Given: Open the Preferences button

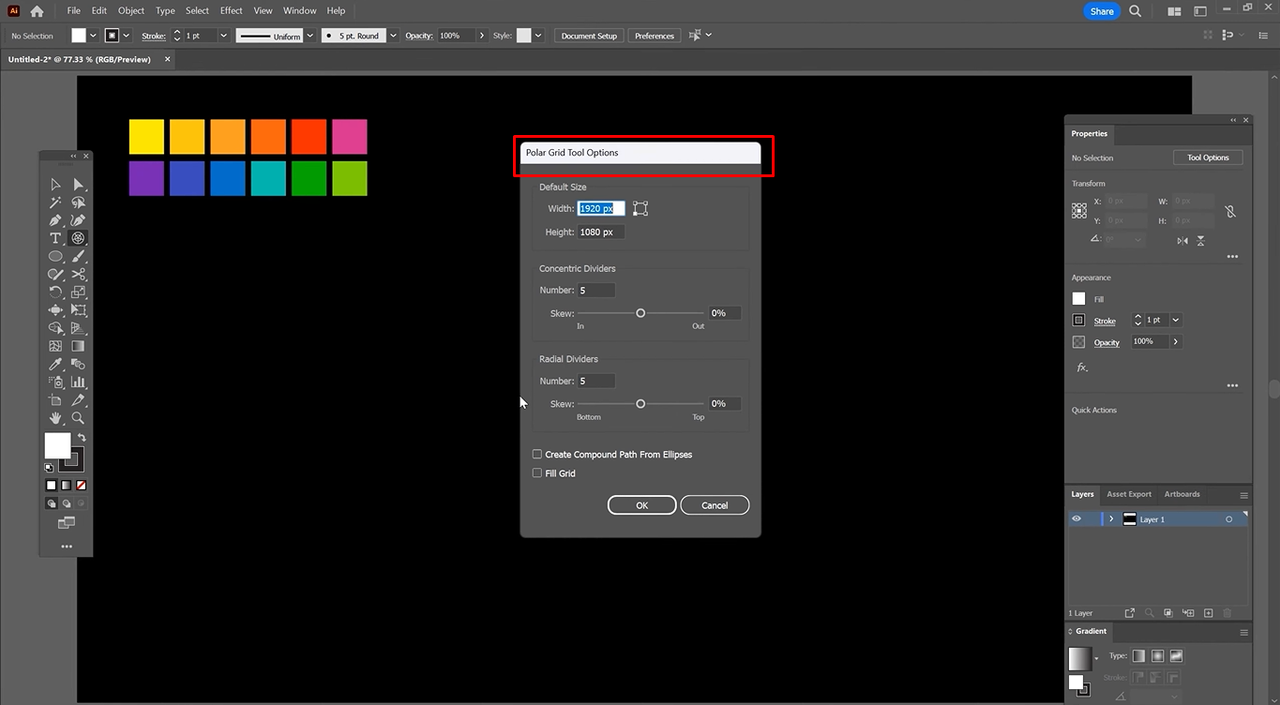Looking at the screenshot, I should coord(654,36).
